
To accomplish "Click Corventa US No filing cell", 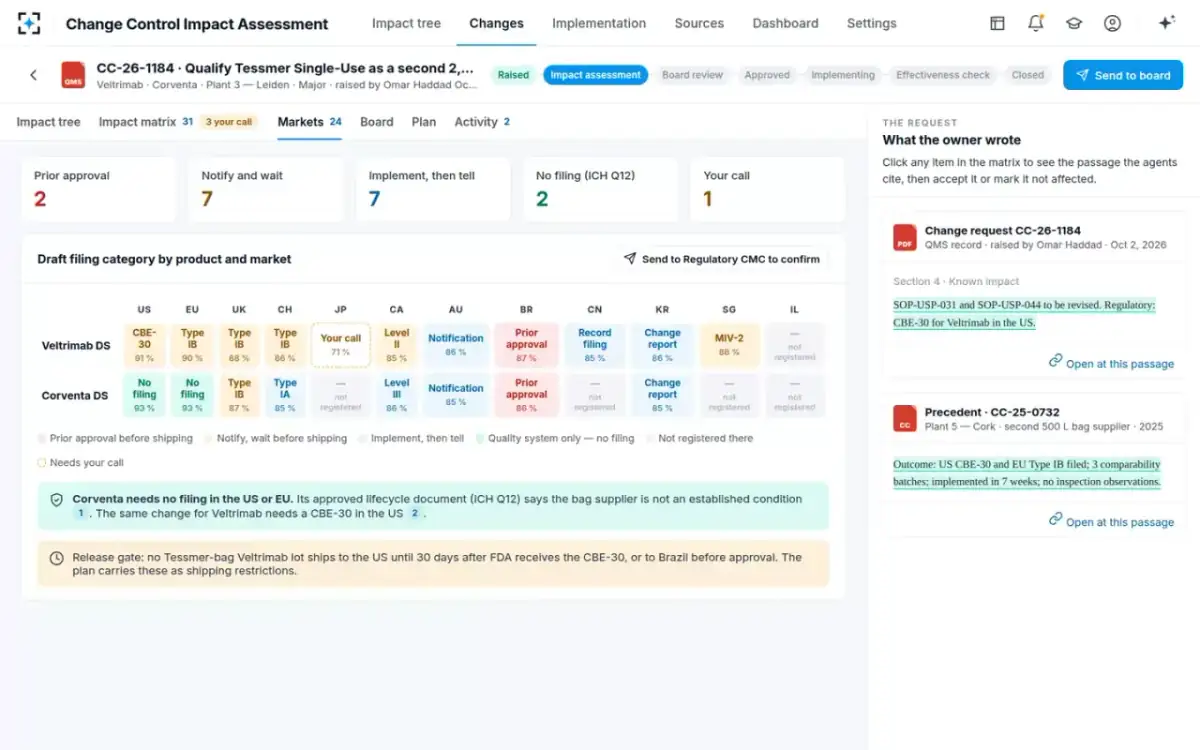I will (144, 395).
